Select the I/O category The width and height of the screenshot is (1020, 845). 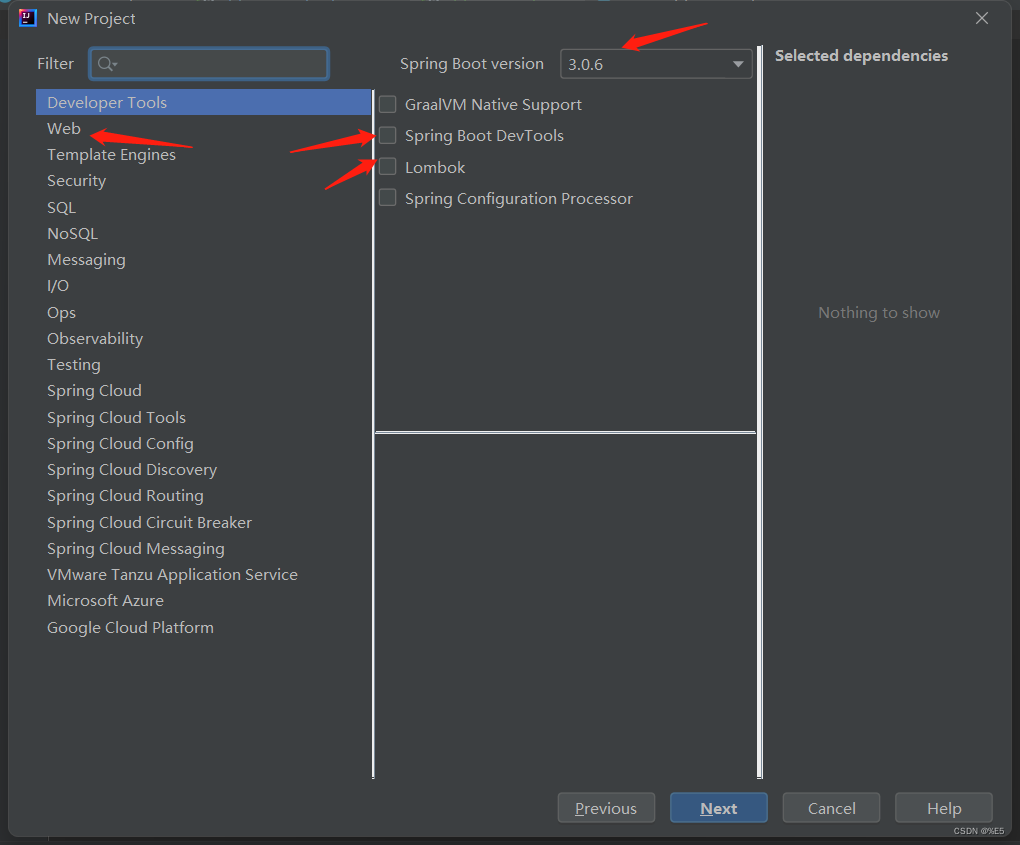(204, 286)
